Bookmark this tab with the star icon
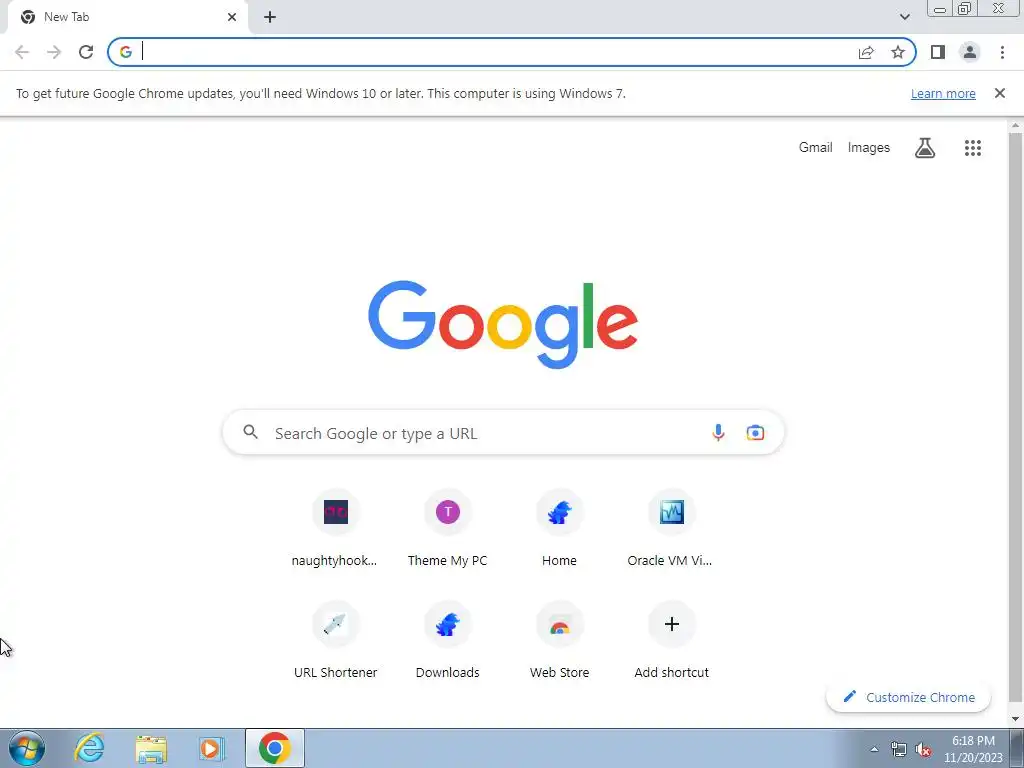This screenshot has width=1024, height=768. pos(898,52)
